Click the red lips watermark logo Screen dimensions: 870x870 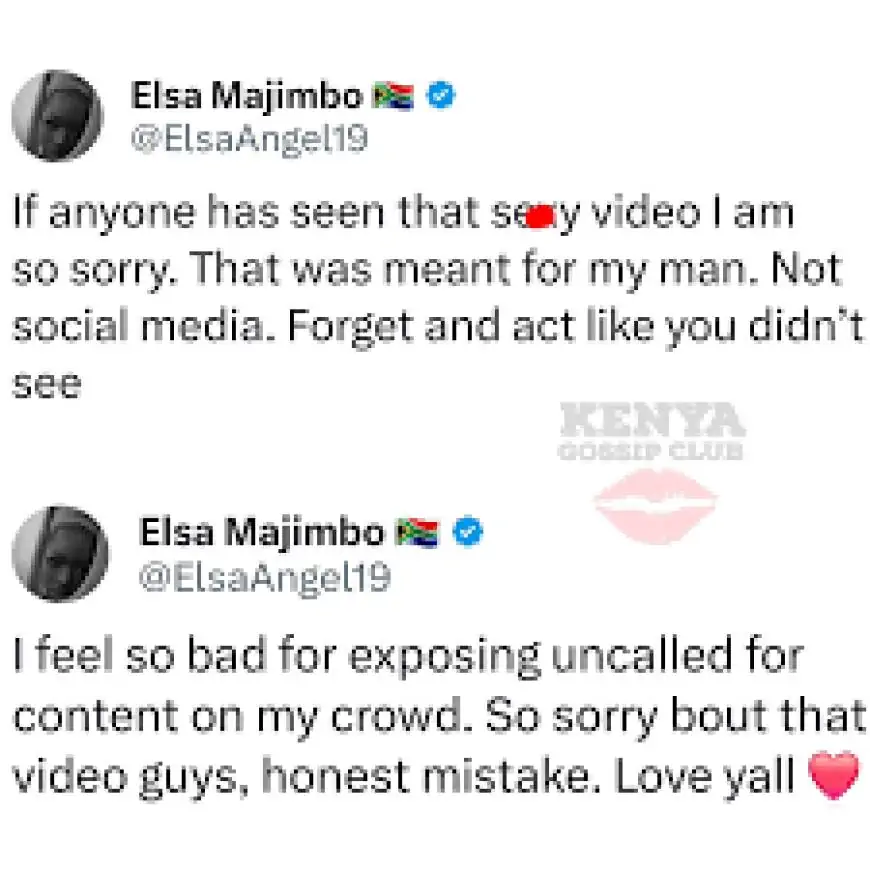coord(655,505)
